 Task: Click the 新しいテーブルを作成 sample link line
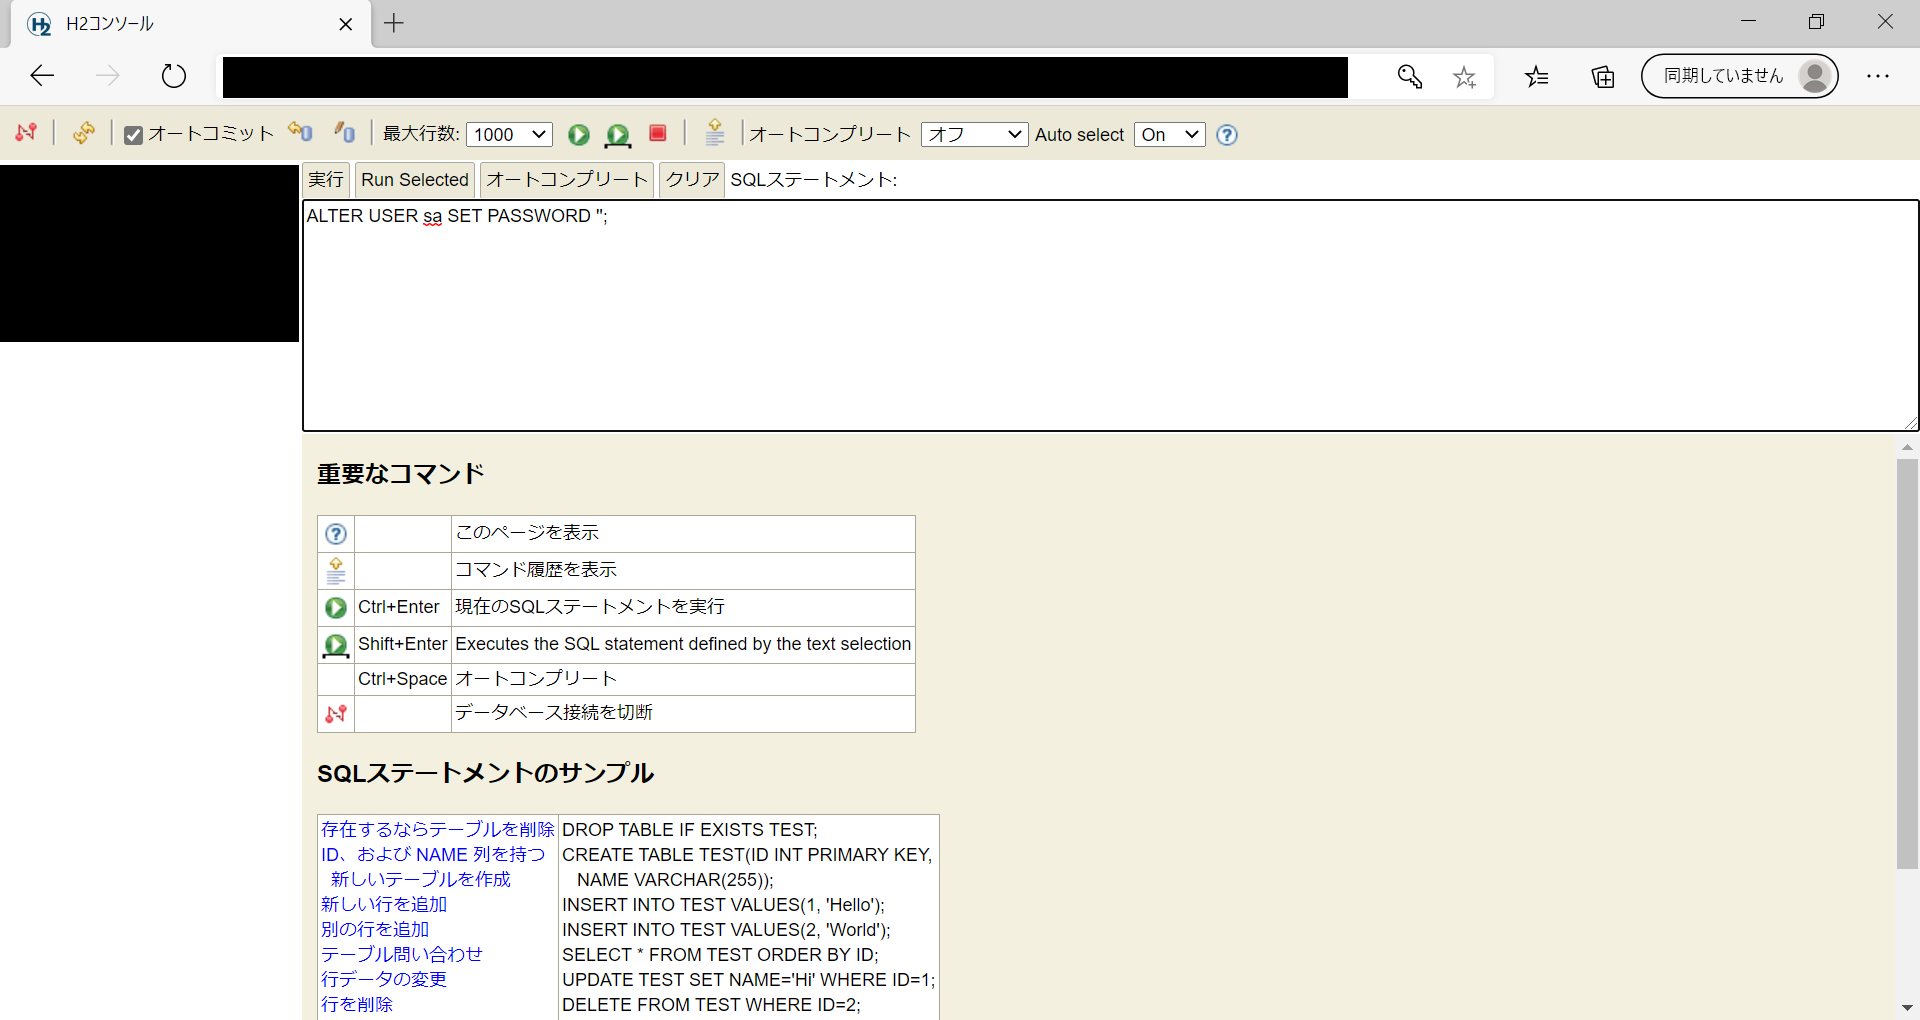(421, 879)
